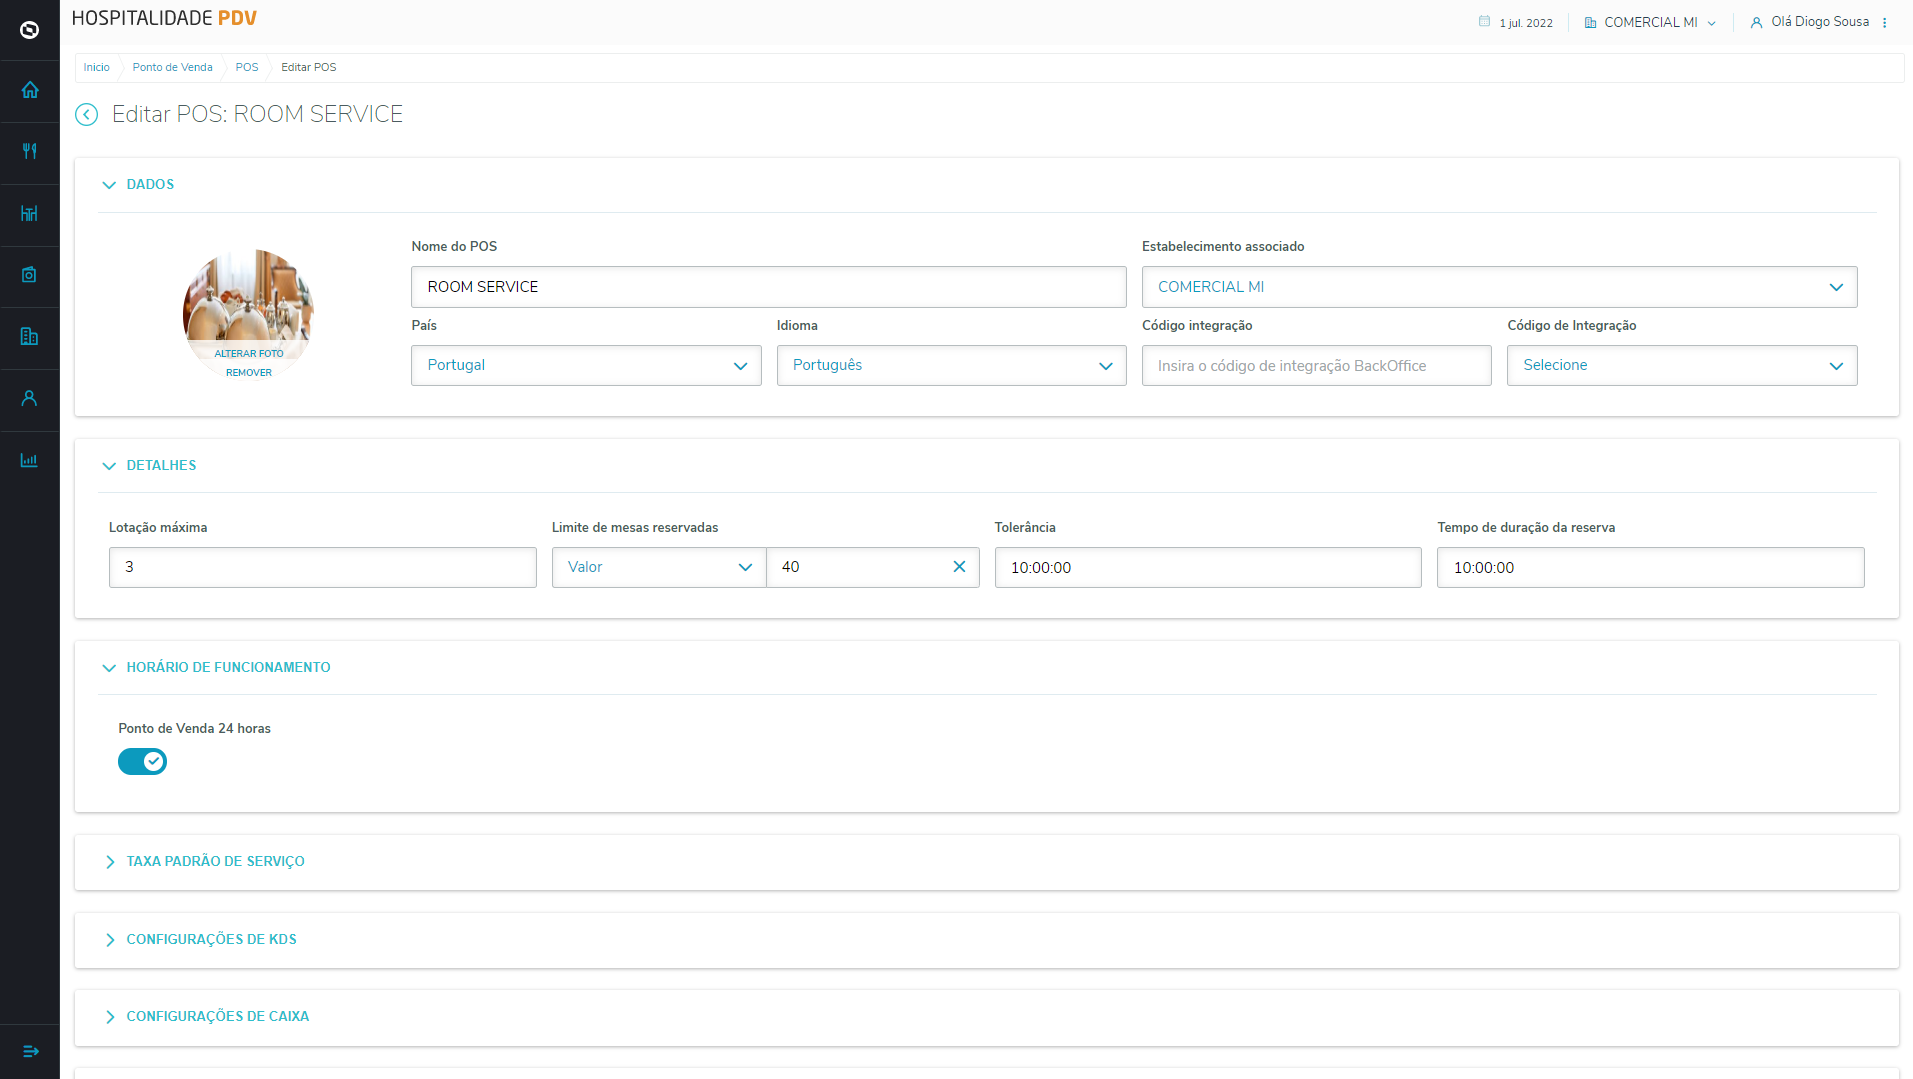This screenshot has height=1079, width=1913.
Task: Open the user options three-dot menu
Action: [1885, 23]
